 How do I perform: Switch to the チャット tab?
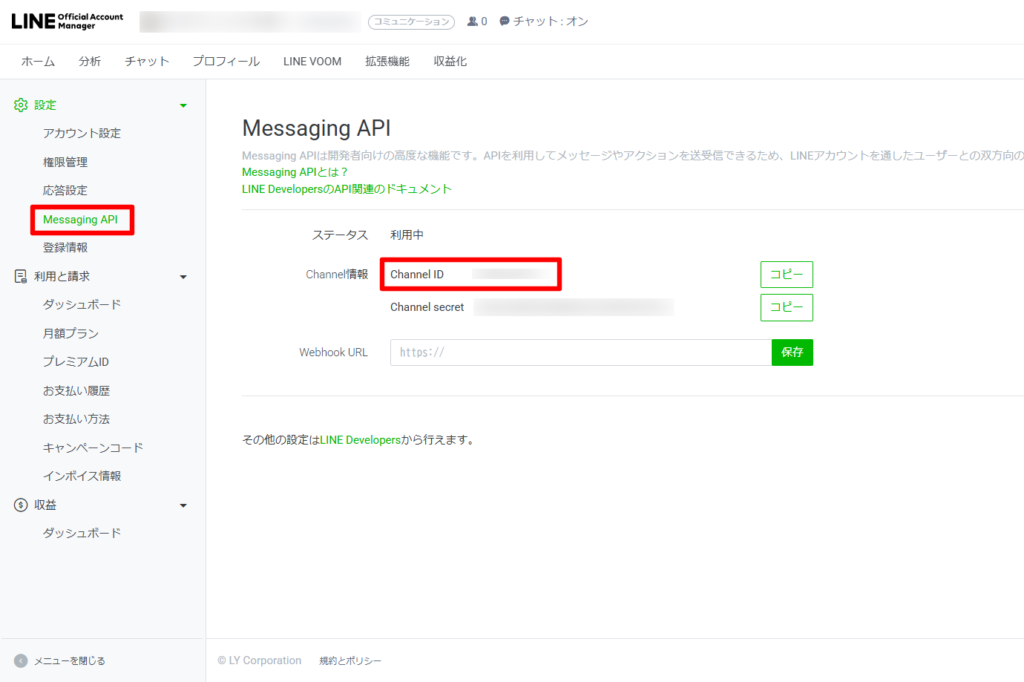tap(147, 61)
